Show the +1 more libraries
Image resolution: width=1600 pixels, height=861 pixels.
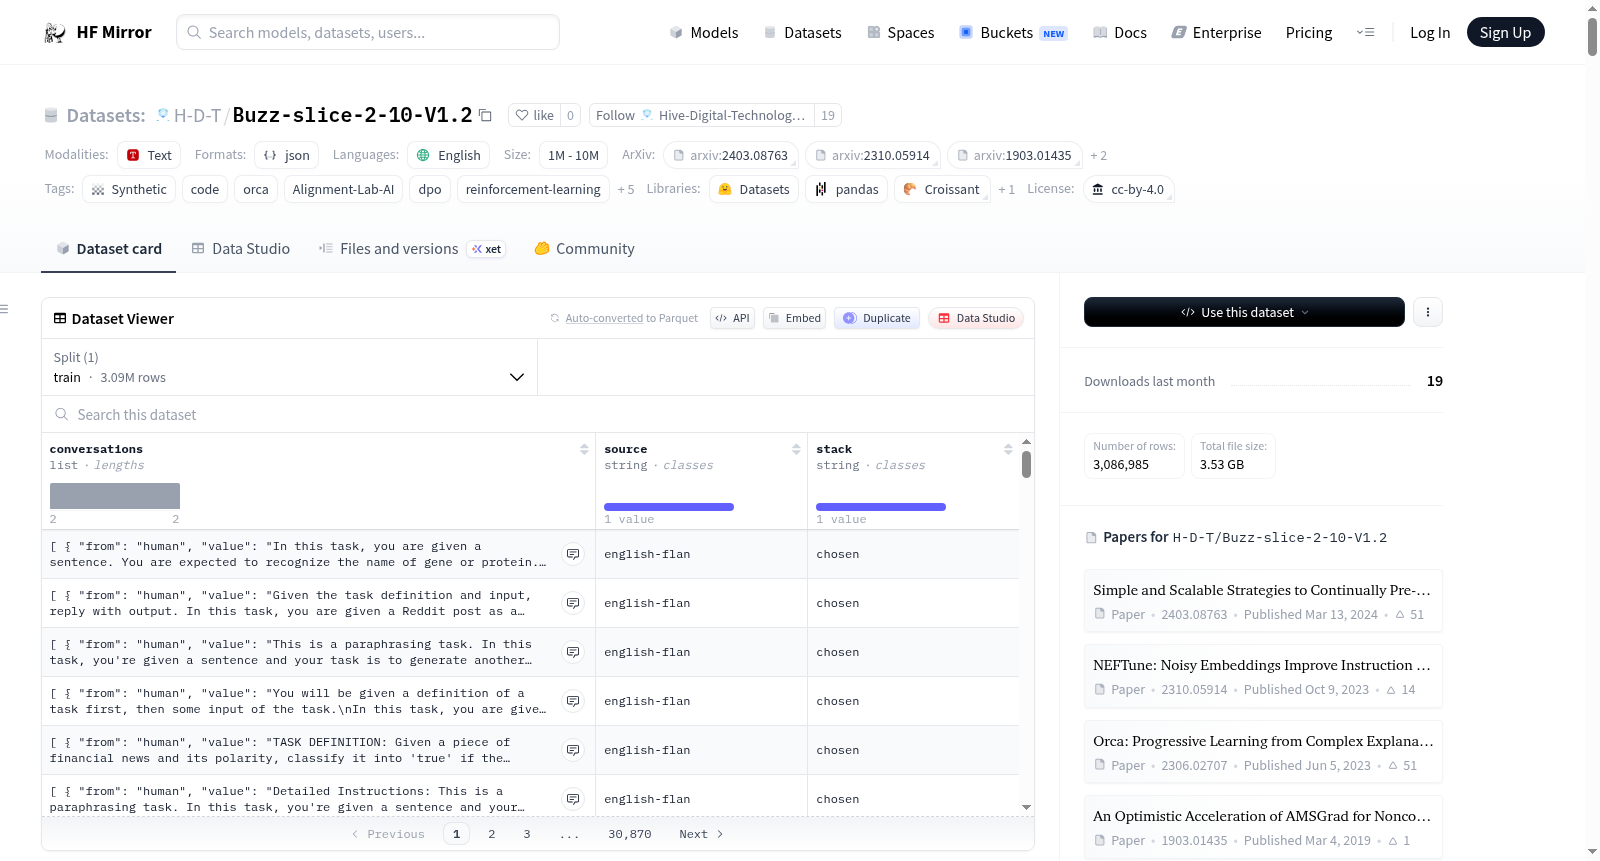pyautogui.click(x=1006, y=189)
